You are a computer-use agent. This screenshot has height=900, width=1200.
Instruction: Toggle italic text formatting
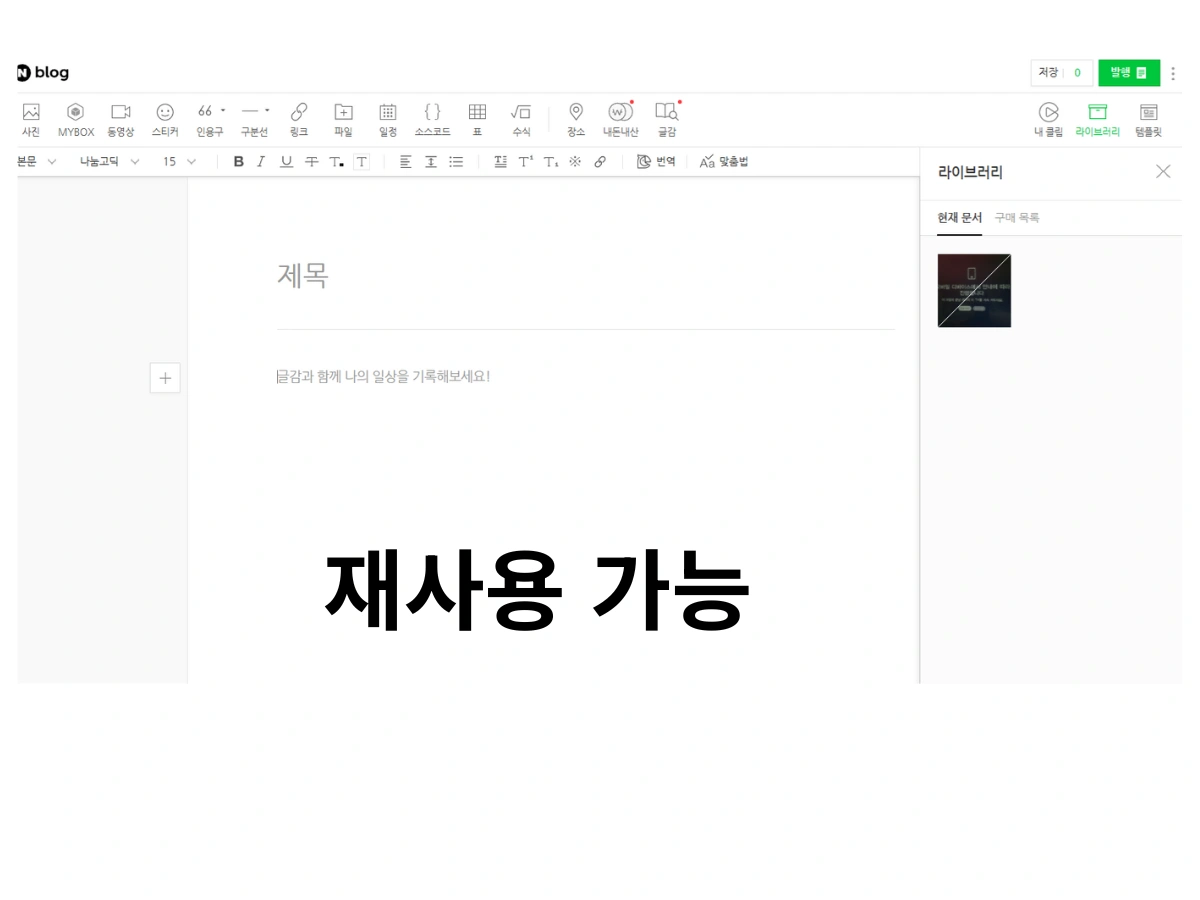(x=261, y=161)
